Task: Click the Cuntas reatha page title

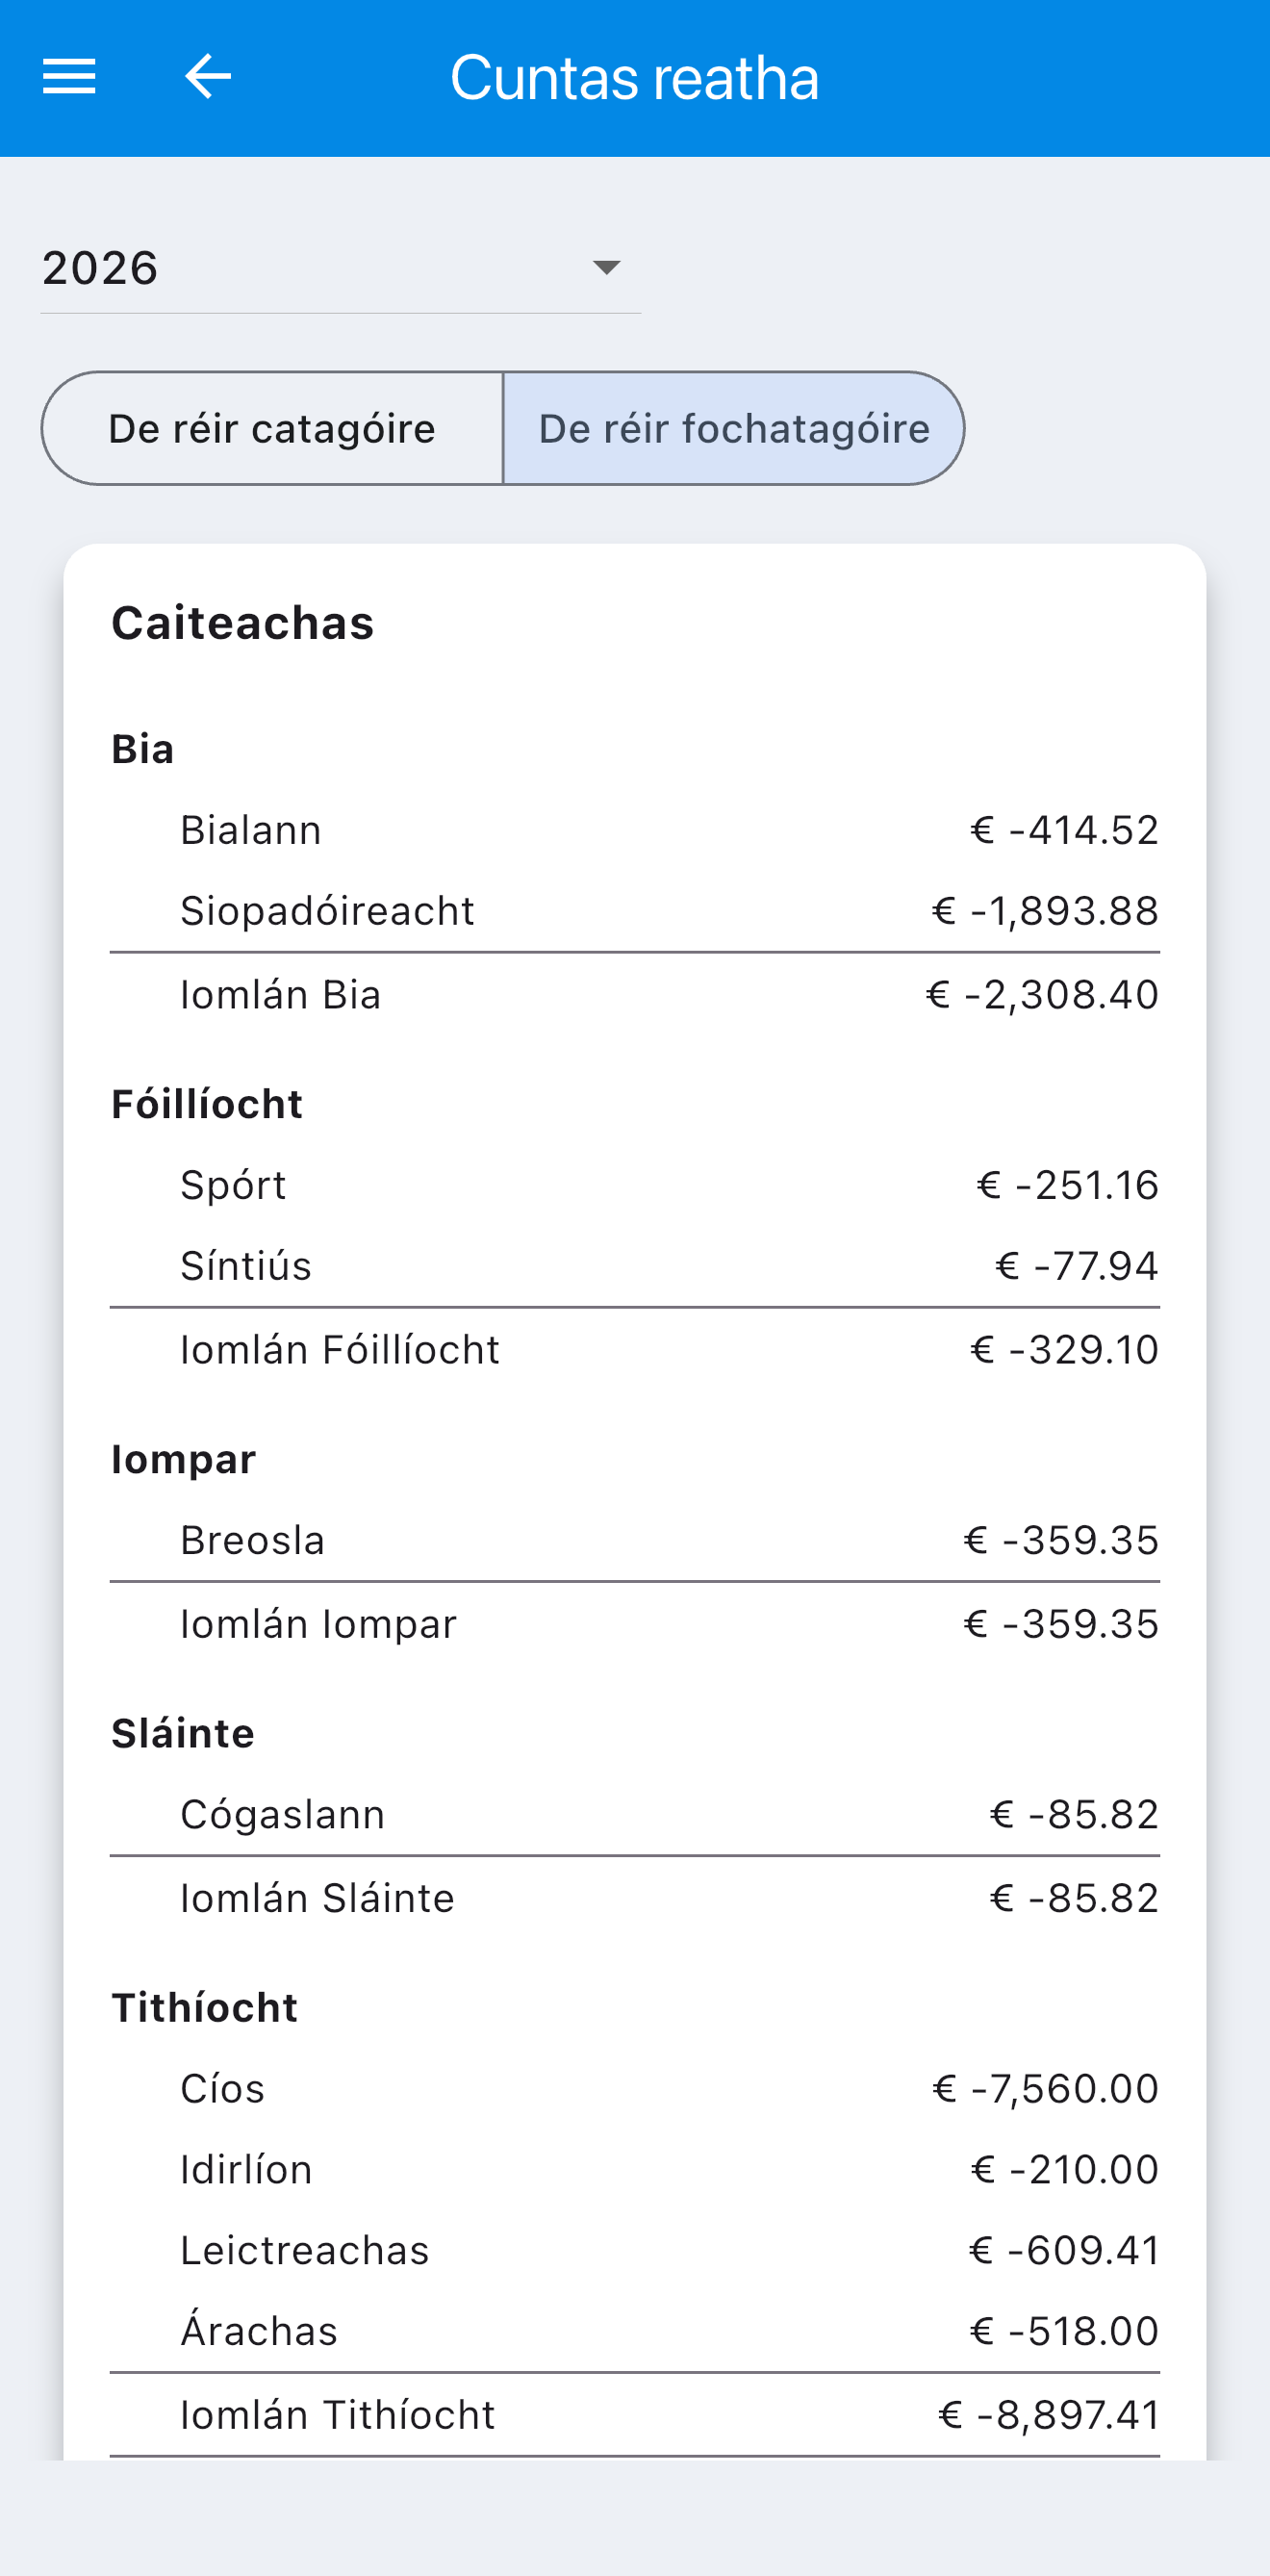Action: [x=634, y=78]
